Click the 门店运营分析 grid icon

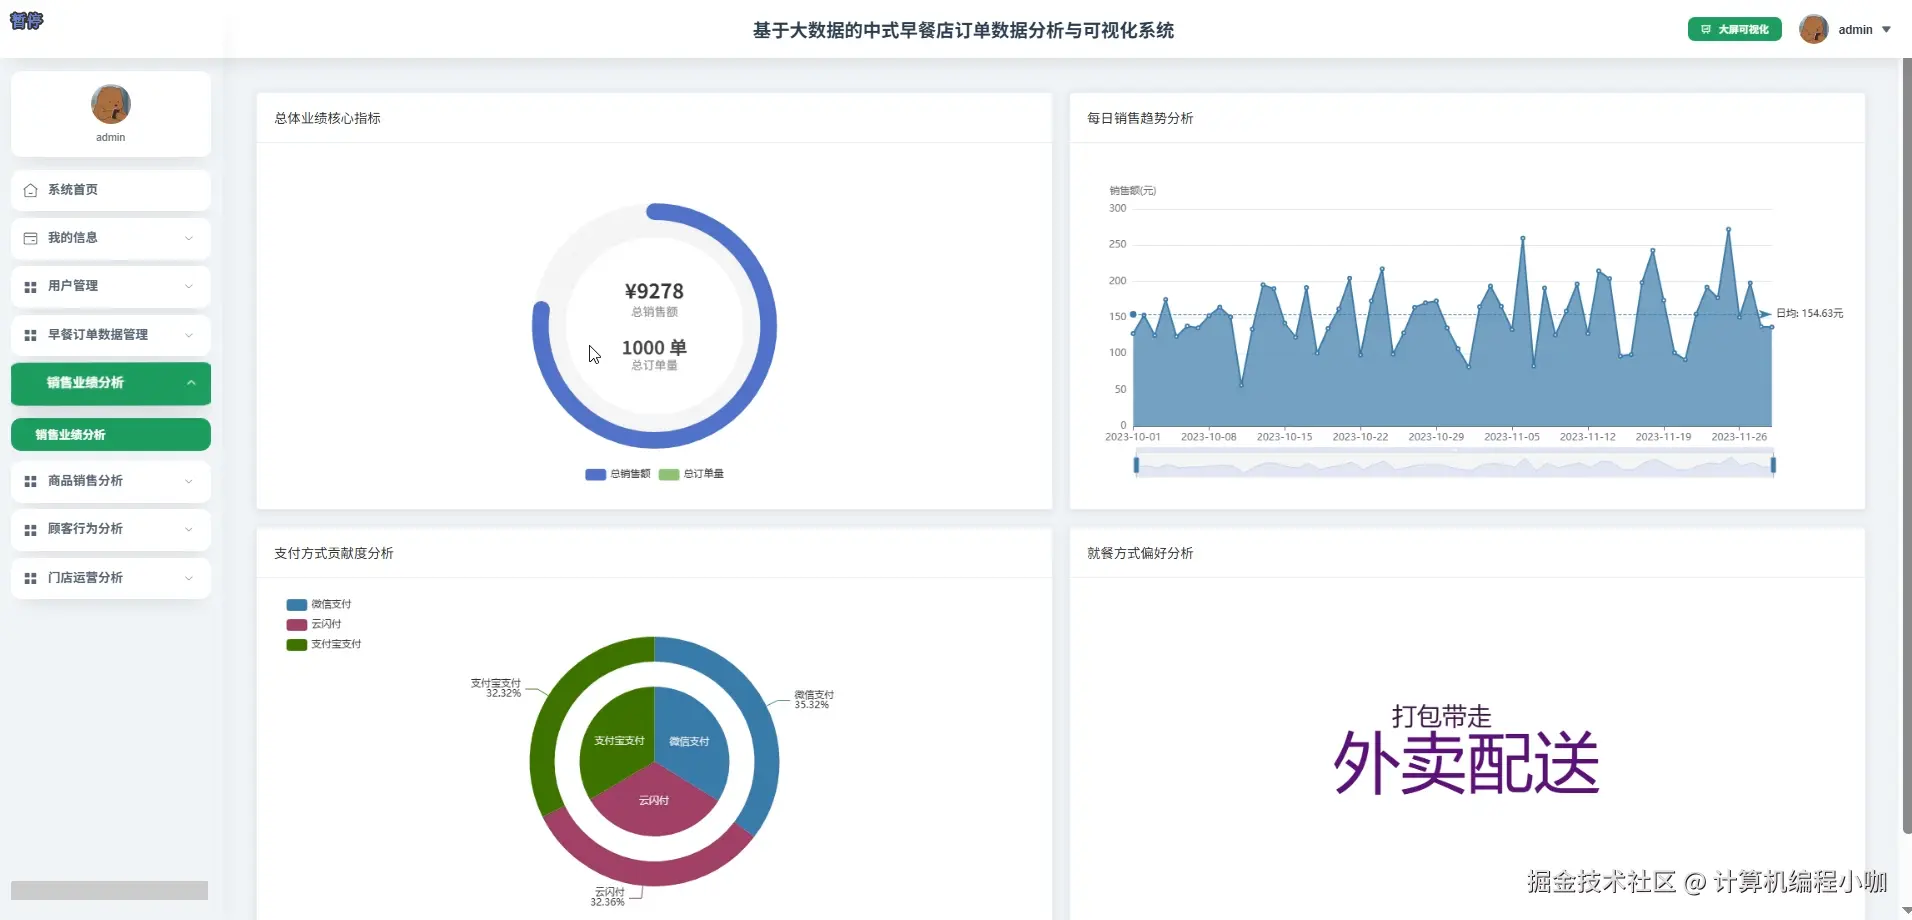(x=30, y=578)
